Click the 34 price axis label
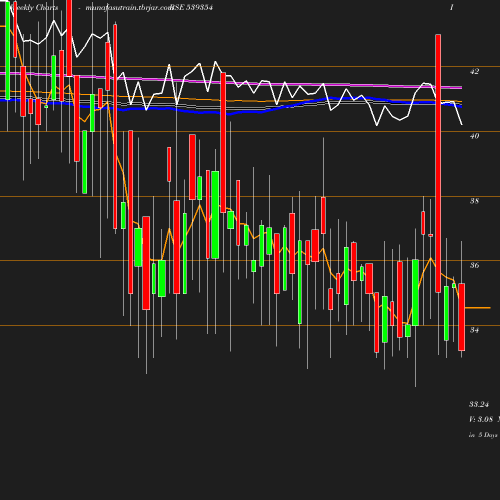Screen dimensions: 500x500 coord(474,330)
